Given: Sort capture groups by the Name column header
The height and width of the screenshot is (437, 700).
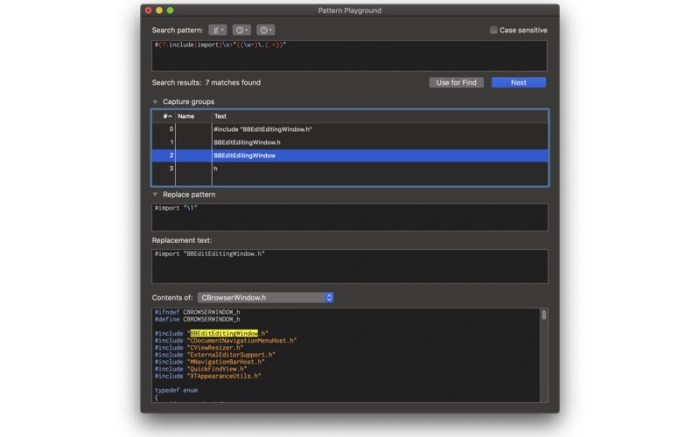Looking at the screenshot, I should point(193,116).
